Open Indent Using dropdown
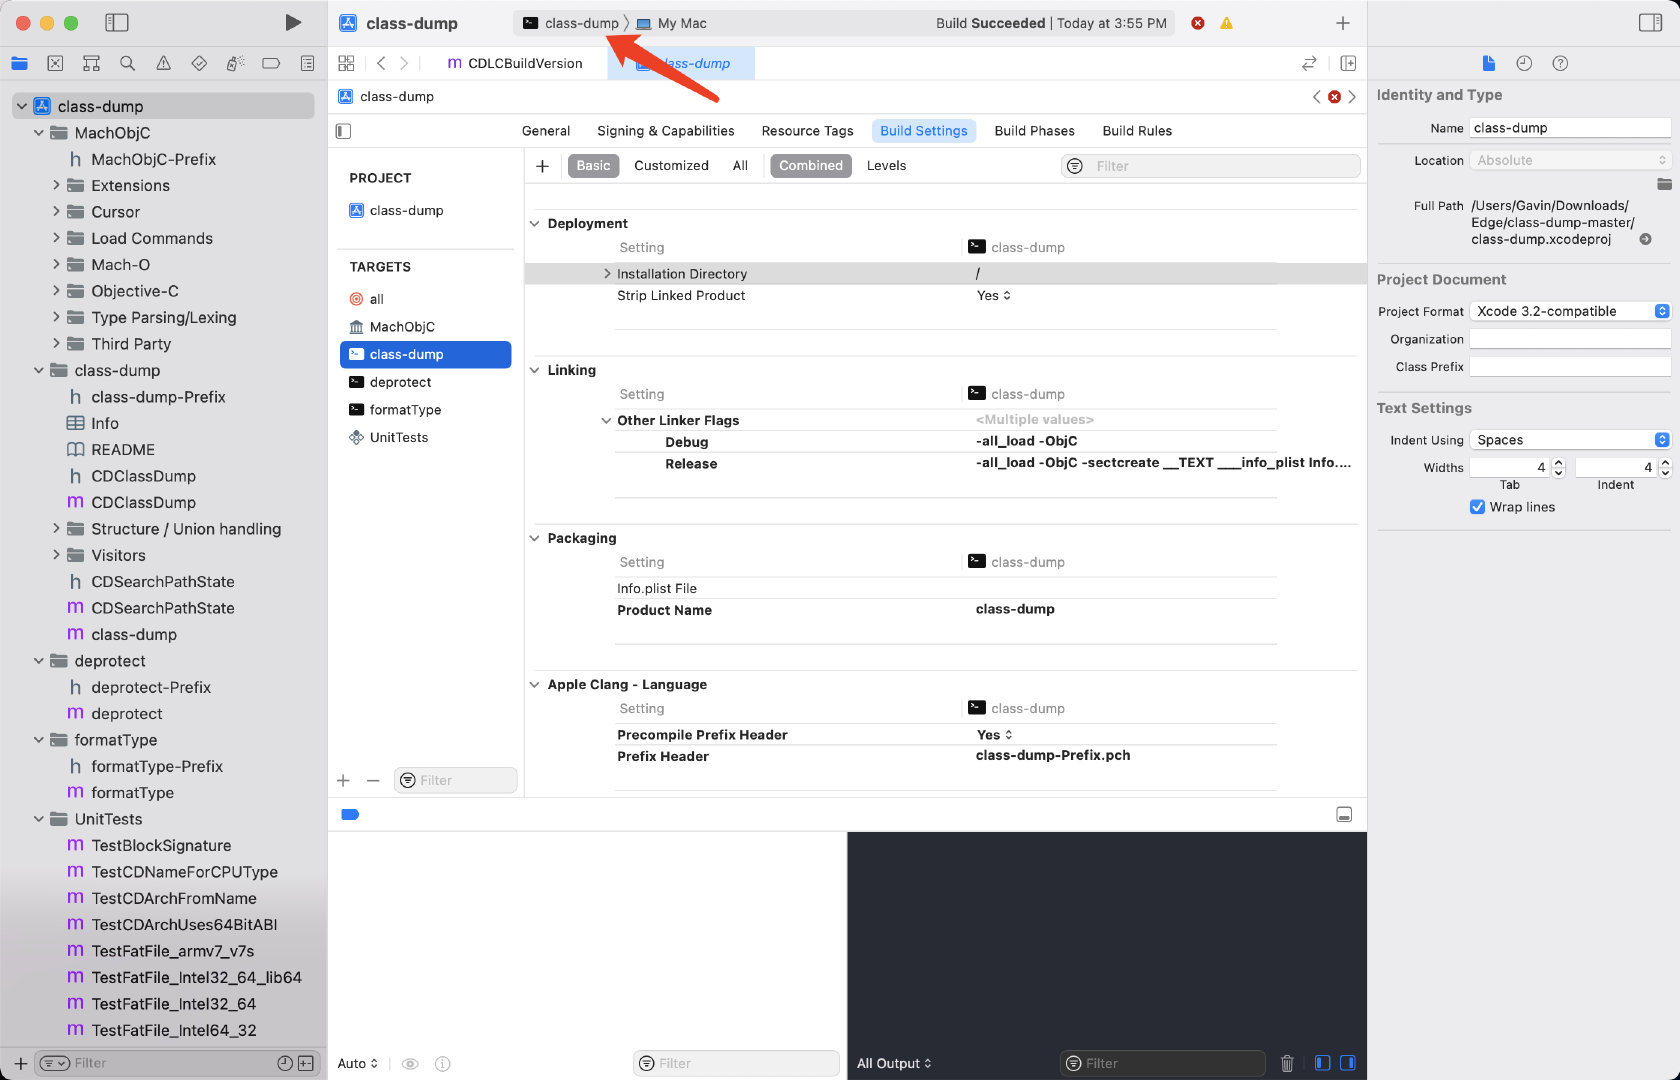The height and width of the screenshot is (1080, 1680). 1570,440
